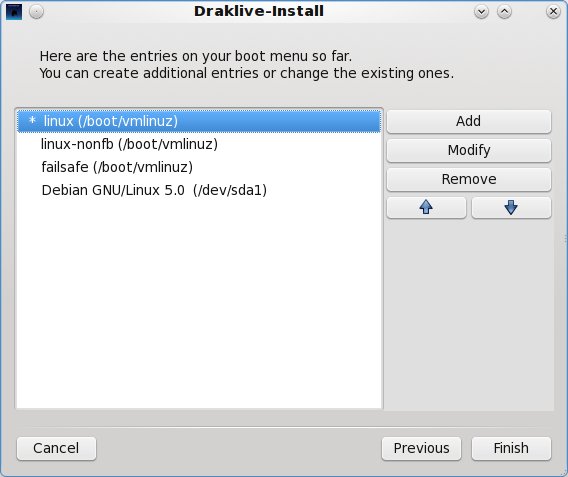Open the window menu icon in title bar
The width and height of the screenshot is (568, 477).
coord(14,12)
